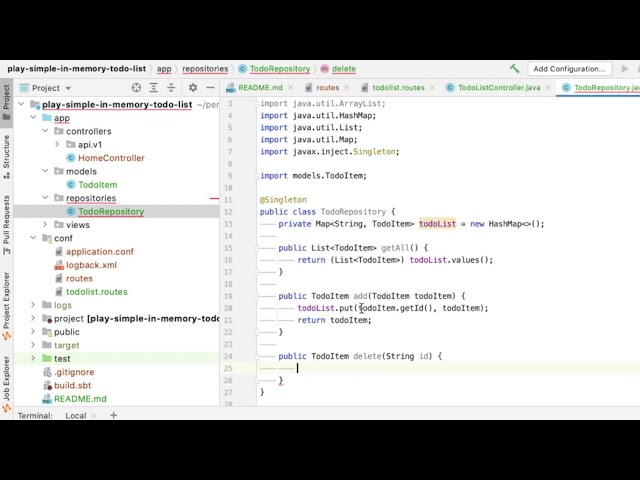Toggle folding of imports at line 3
640x480 pixels.
coord(256,104)
